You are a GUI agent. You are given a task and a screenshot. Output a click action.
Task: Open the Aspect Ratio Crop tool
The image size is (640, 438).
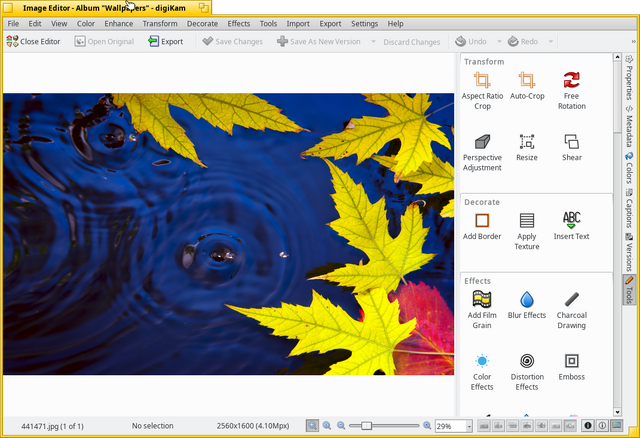(482, 91)
